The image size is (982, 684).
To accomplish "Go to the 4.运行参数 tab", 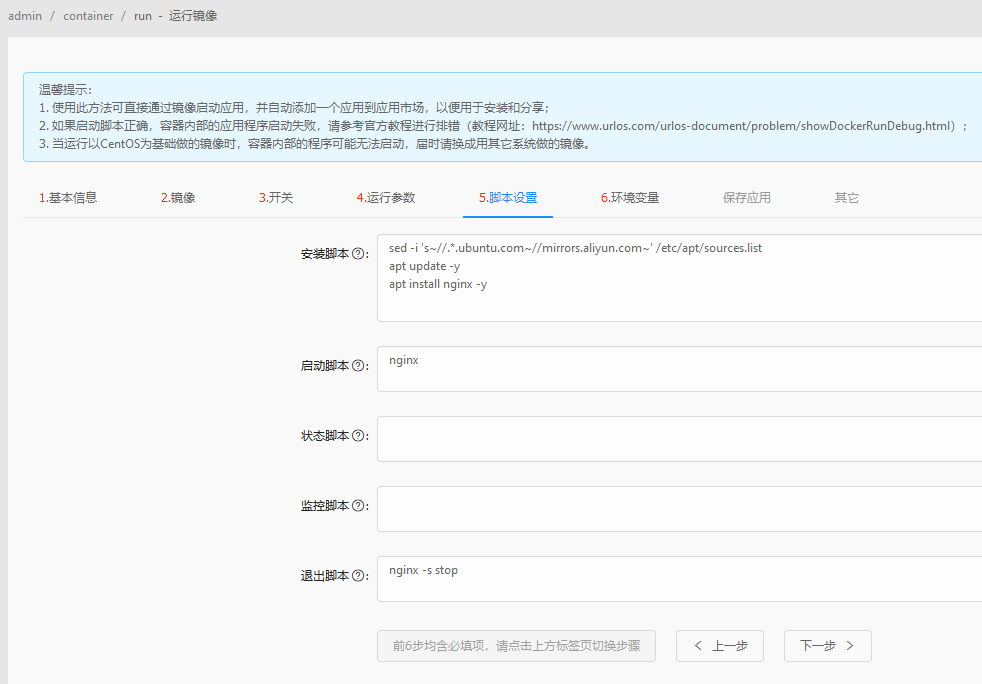I will pos(386,198).
